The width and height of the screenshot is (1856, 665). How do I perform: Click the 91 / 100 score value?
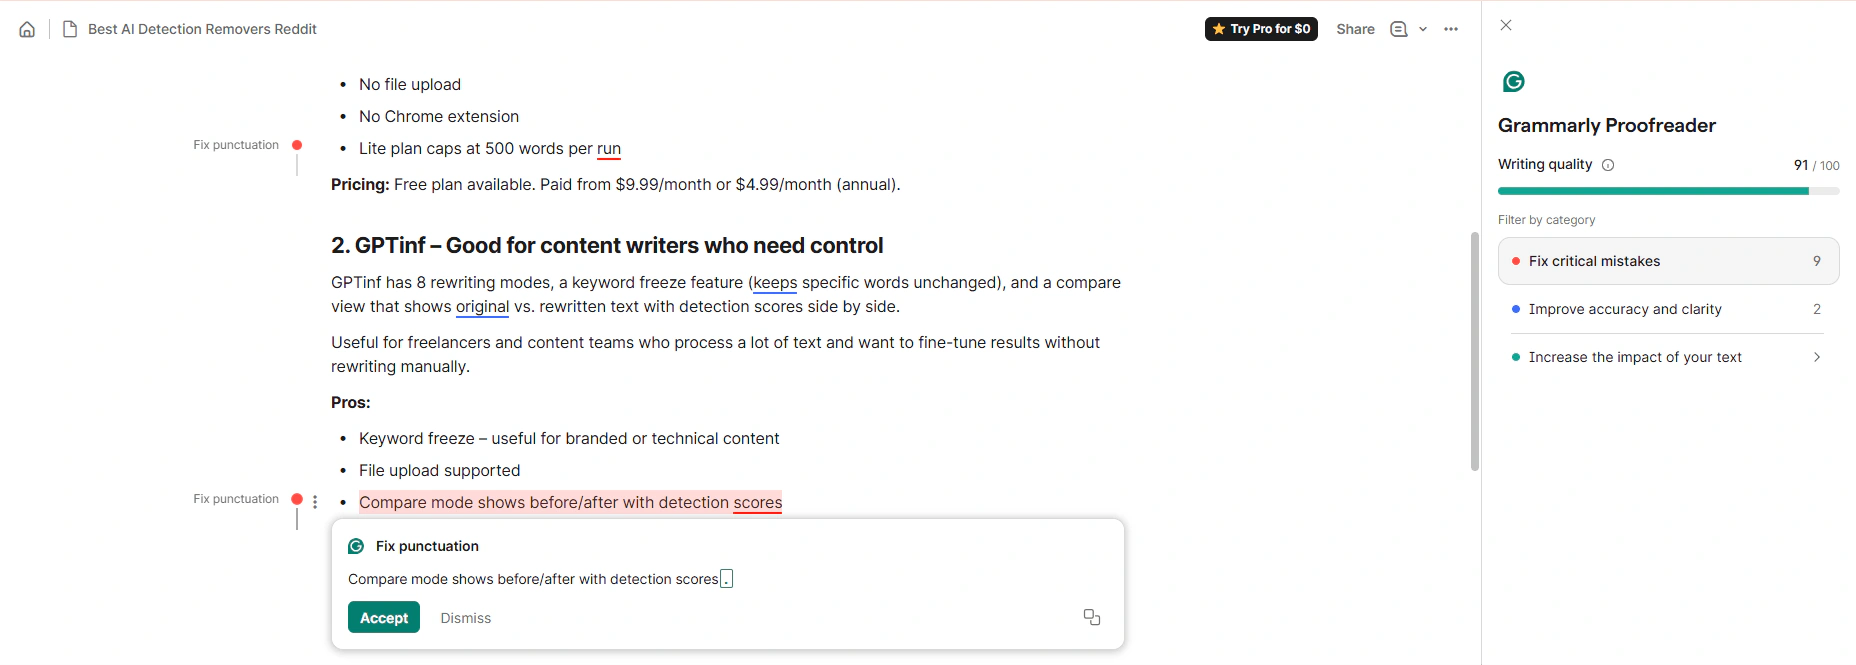(x=1816, y=165)
